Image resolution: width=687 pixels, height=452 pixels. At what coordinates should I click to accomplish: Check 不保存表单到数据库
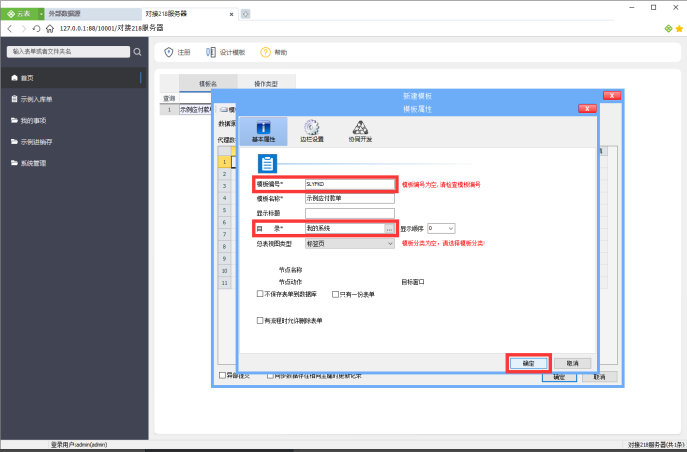(260, 294)
